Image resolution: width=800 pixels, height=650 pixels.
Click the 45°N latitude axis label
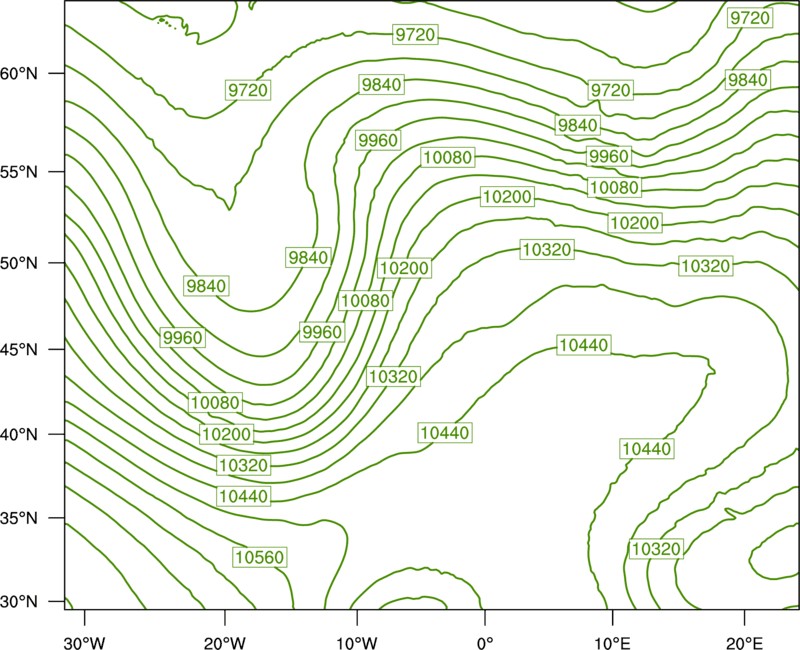point(19,349)
